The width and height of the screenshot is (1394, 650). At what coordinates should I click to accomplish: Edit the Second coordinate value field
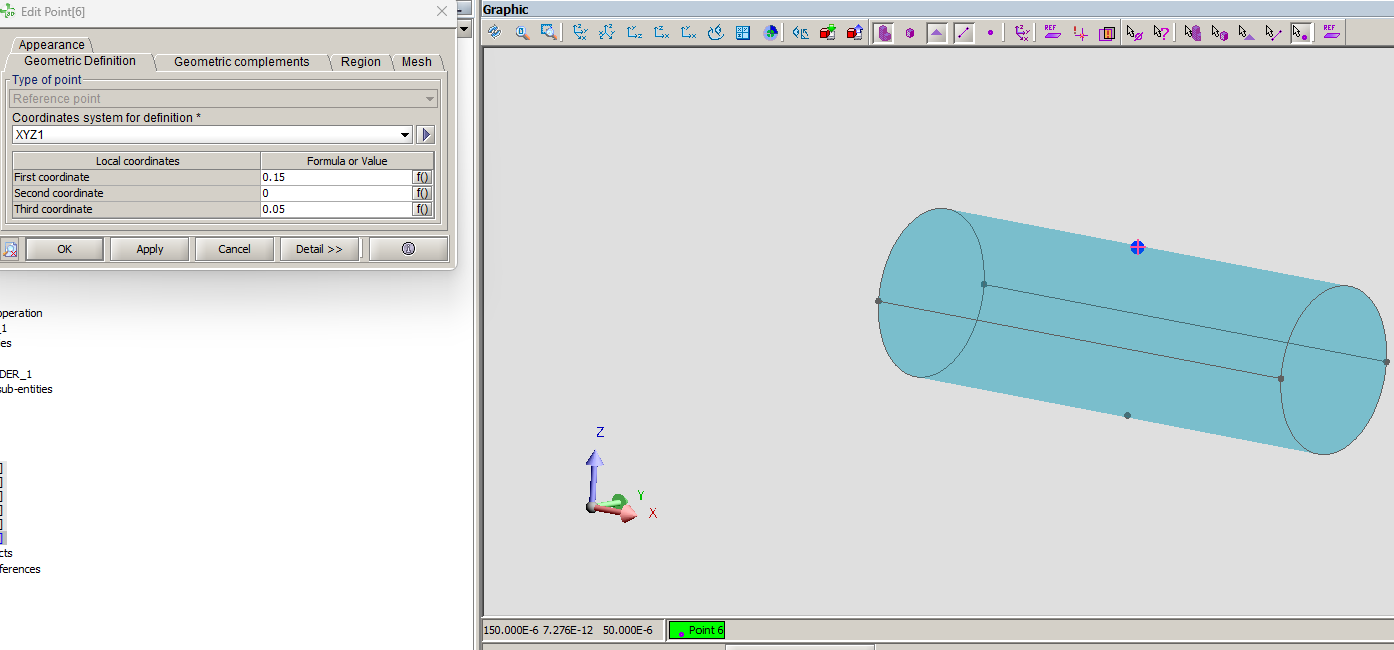[x=336, y=193]
